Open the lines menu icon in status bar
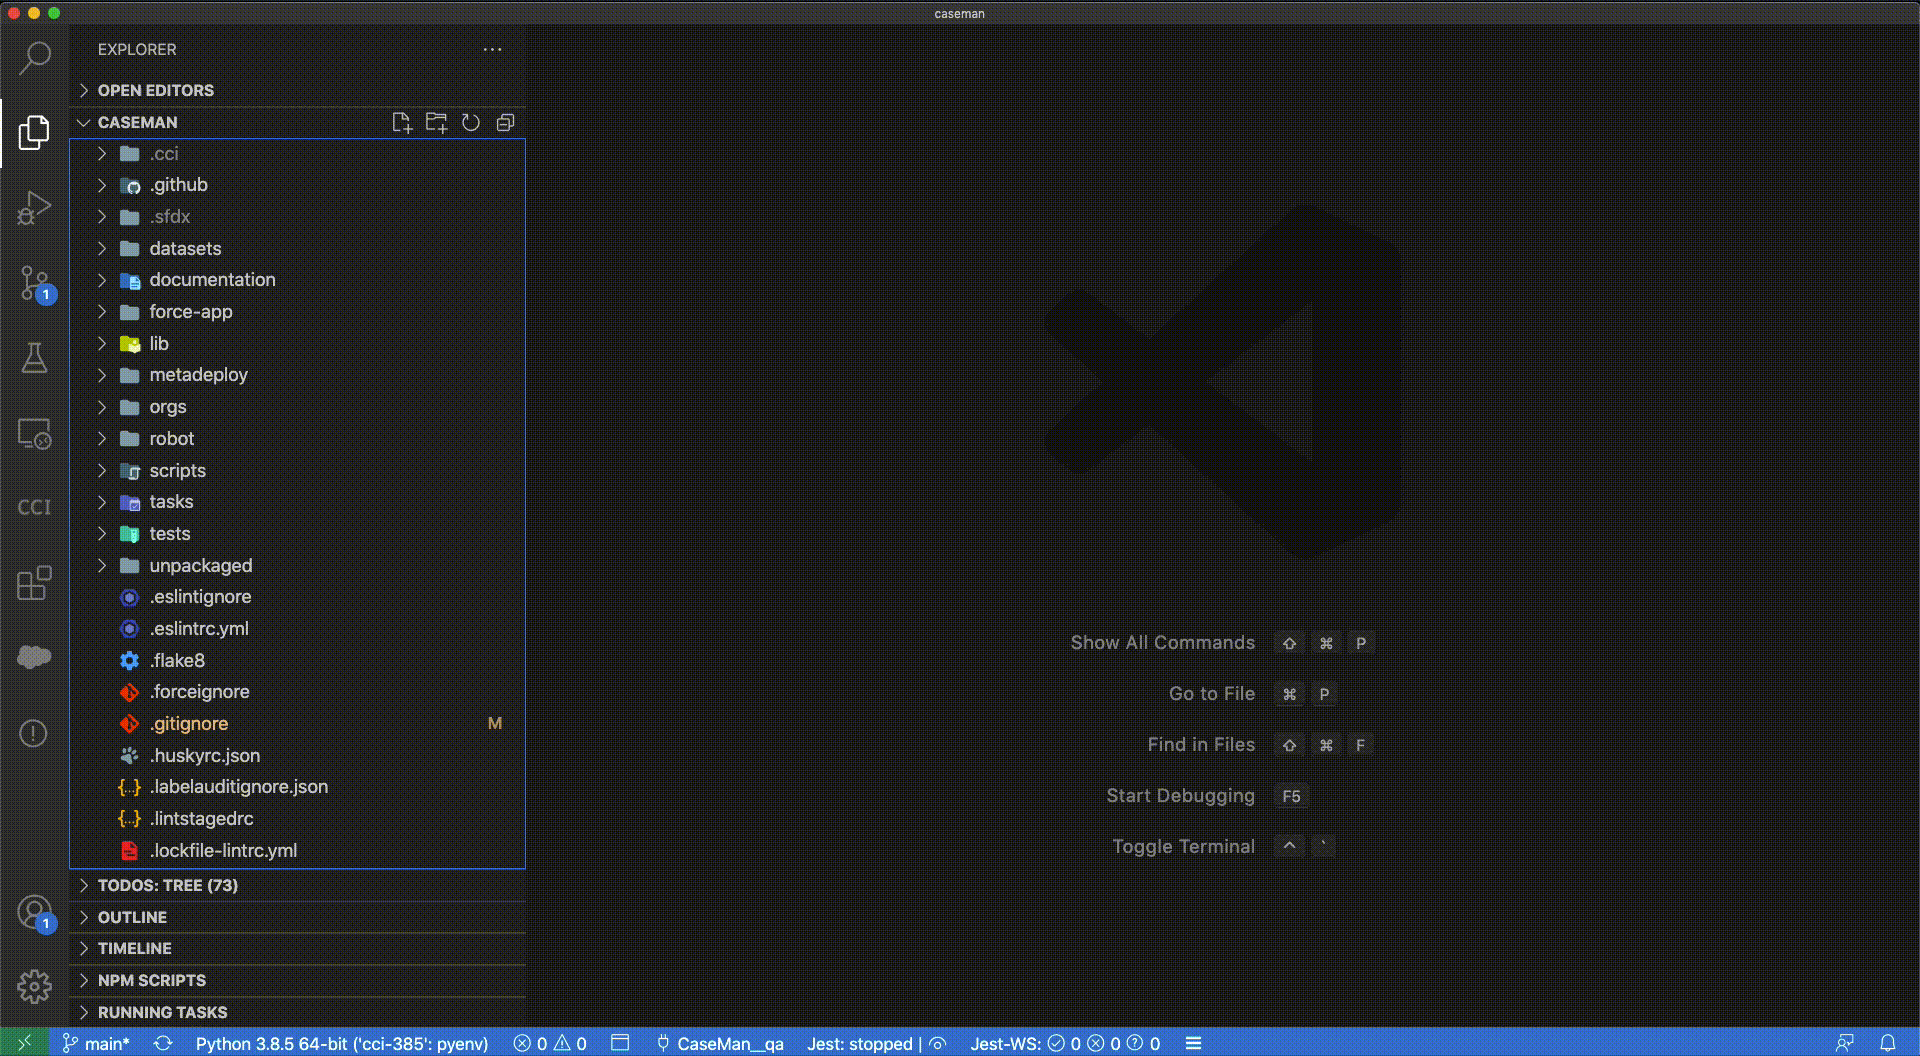The height and width of the screenshot is (1056, 1920). pyautogui.click(x=1193, y=1043)
